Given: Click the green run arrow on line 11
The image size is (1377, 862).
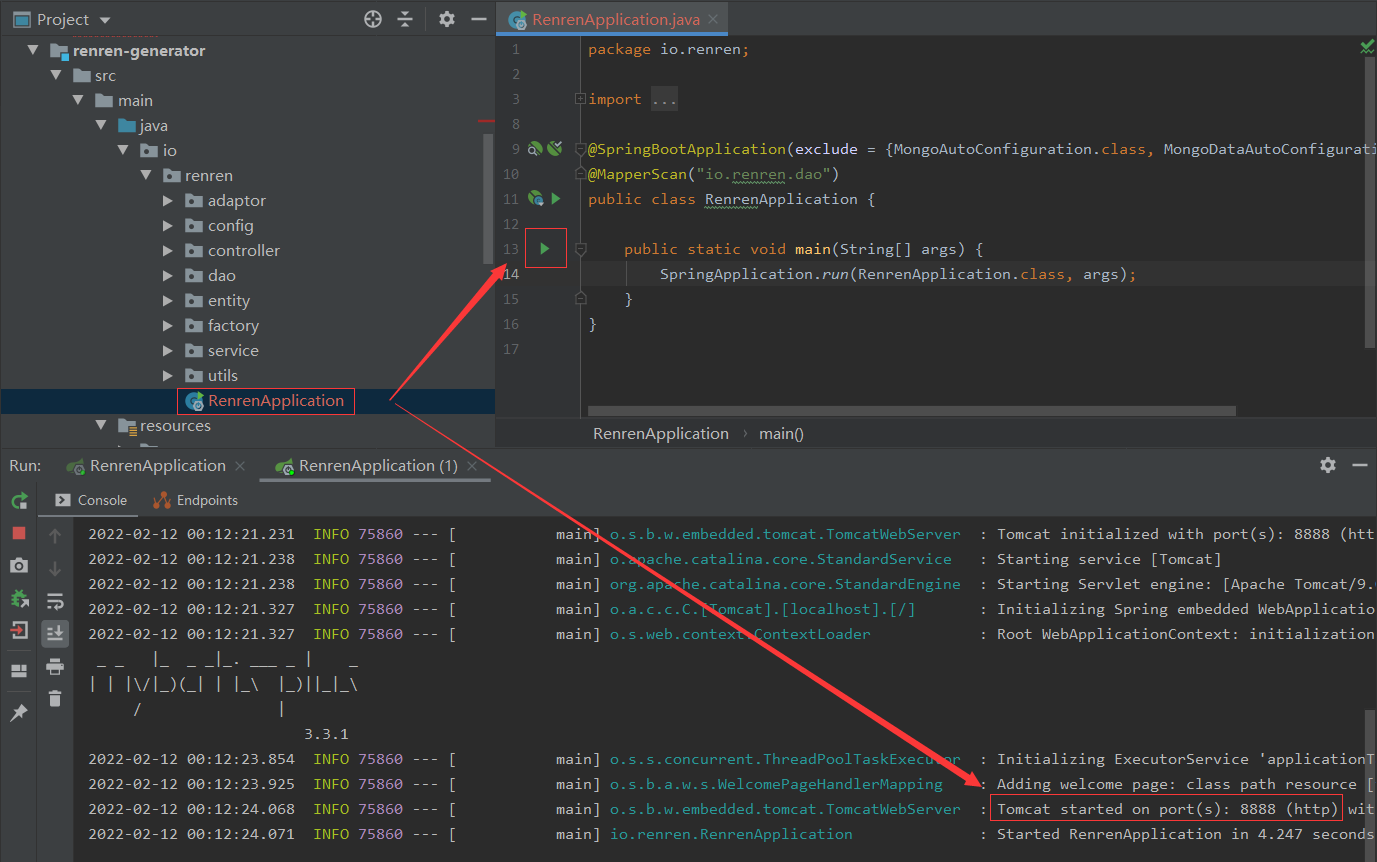Looking at the screenshot, I should tap(556, 199).
